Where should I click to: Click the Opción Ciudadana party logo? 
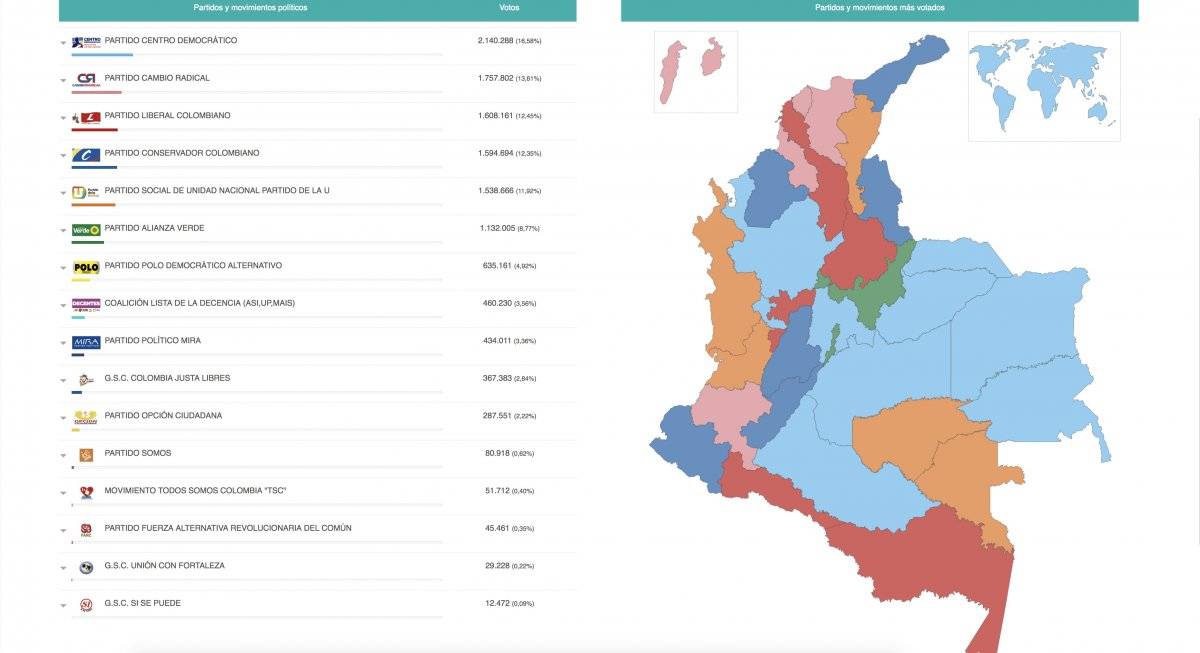[x=86, y=417]
